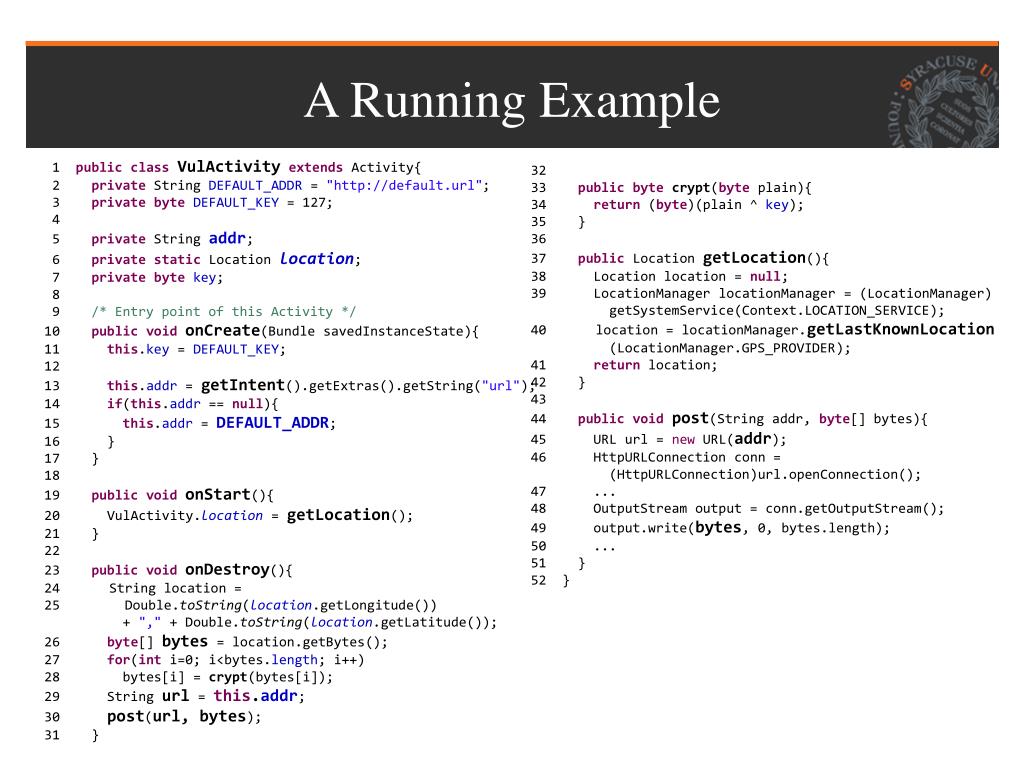Click the string "http://default.url" on line 2
This screenshot has width=1024, height=768.
(x=404, y=185)
